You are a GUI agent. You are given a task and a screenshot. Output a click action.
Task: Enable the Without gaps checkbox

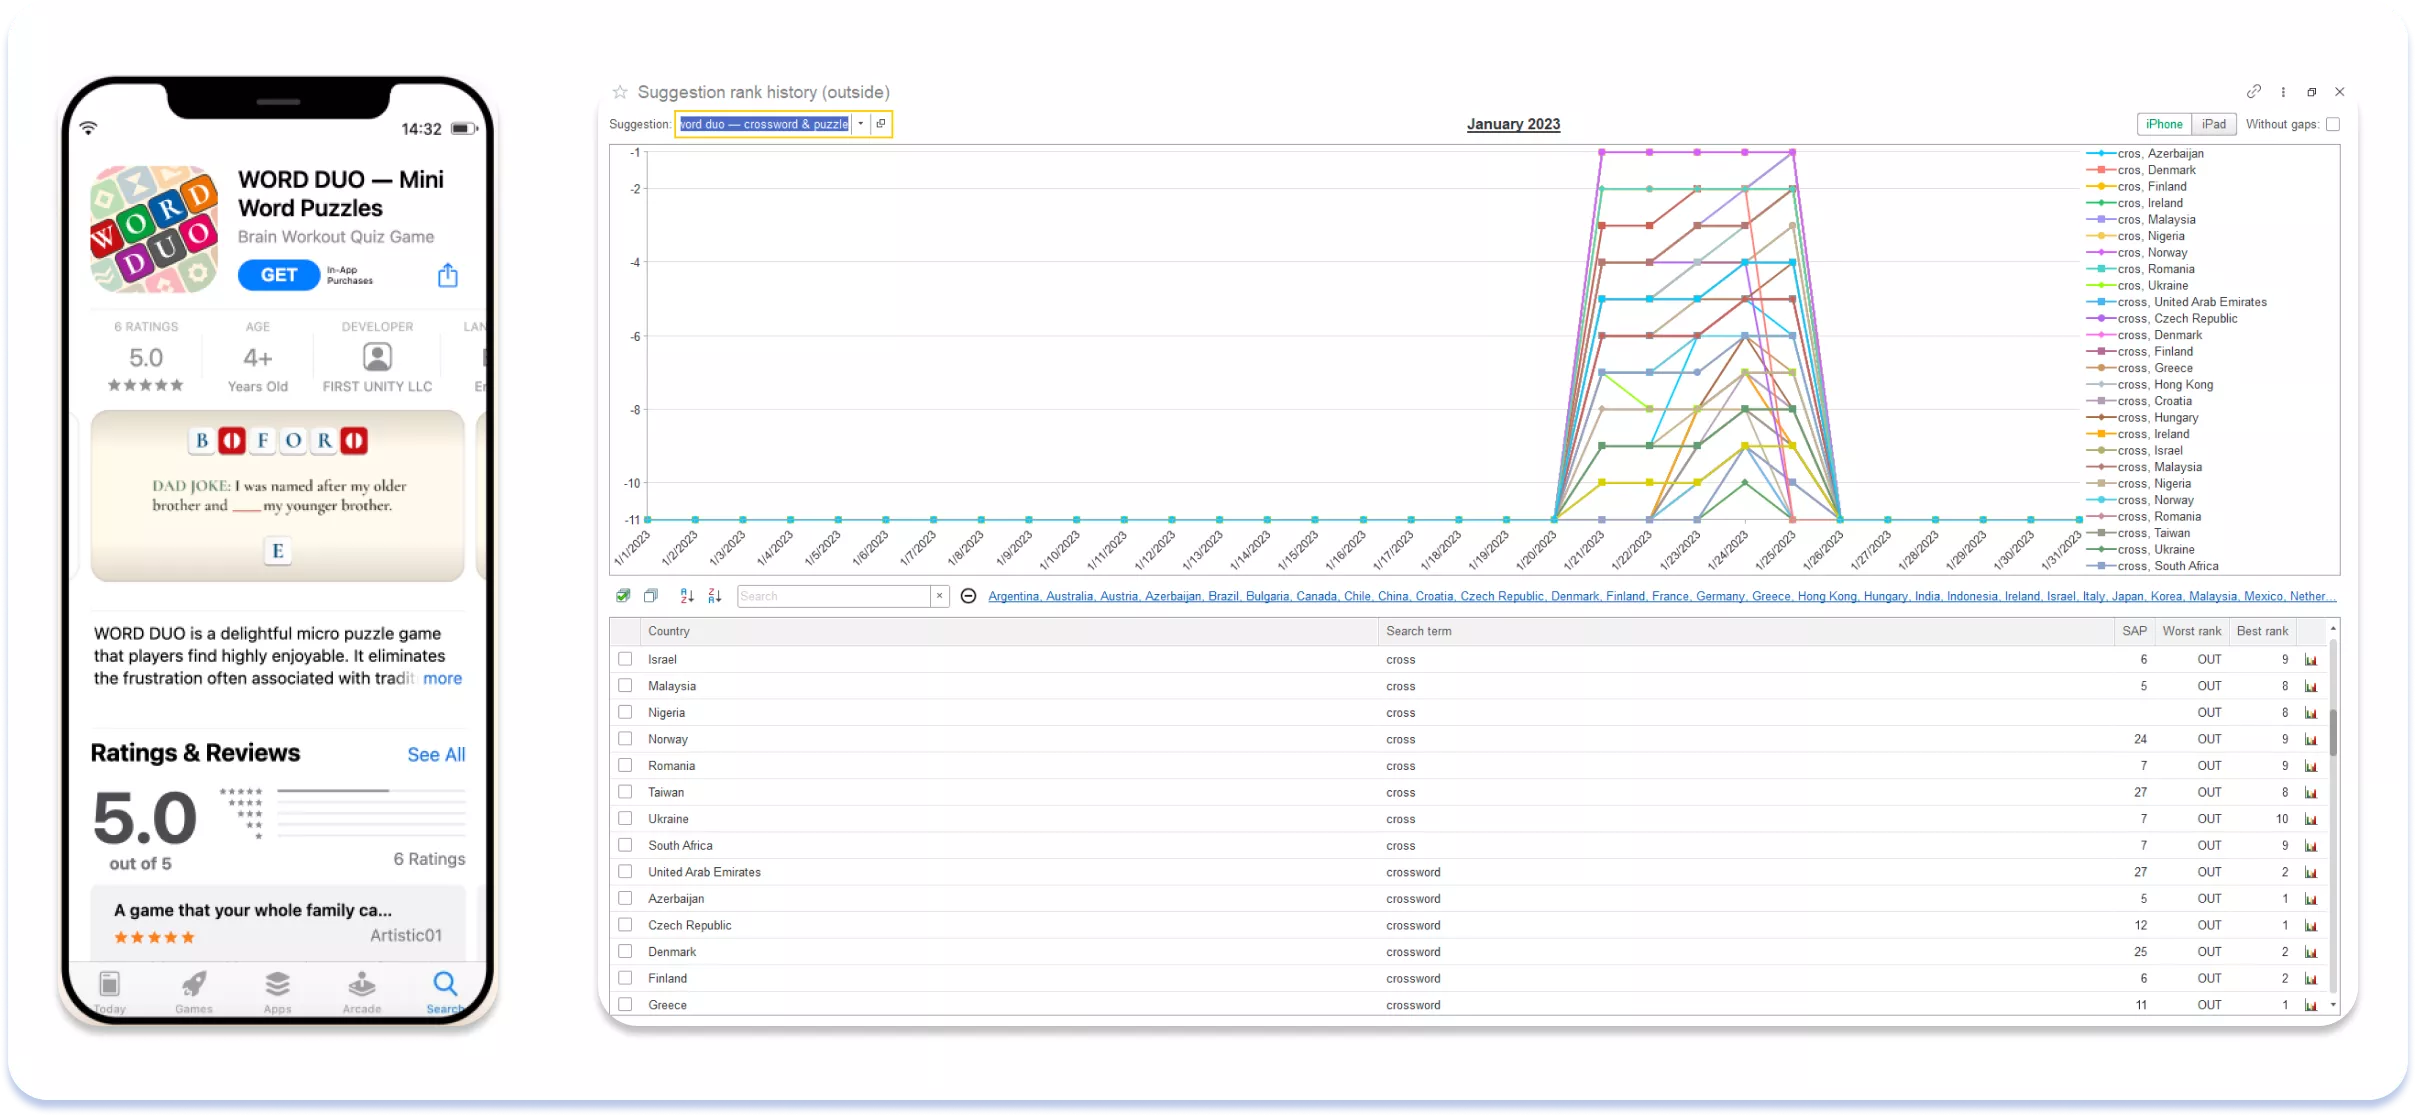[x=2333, y=124]
